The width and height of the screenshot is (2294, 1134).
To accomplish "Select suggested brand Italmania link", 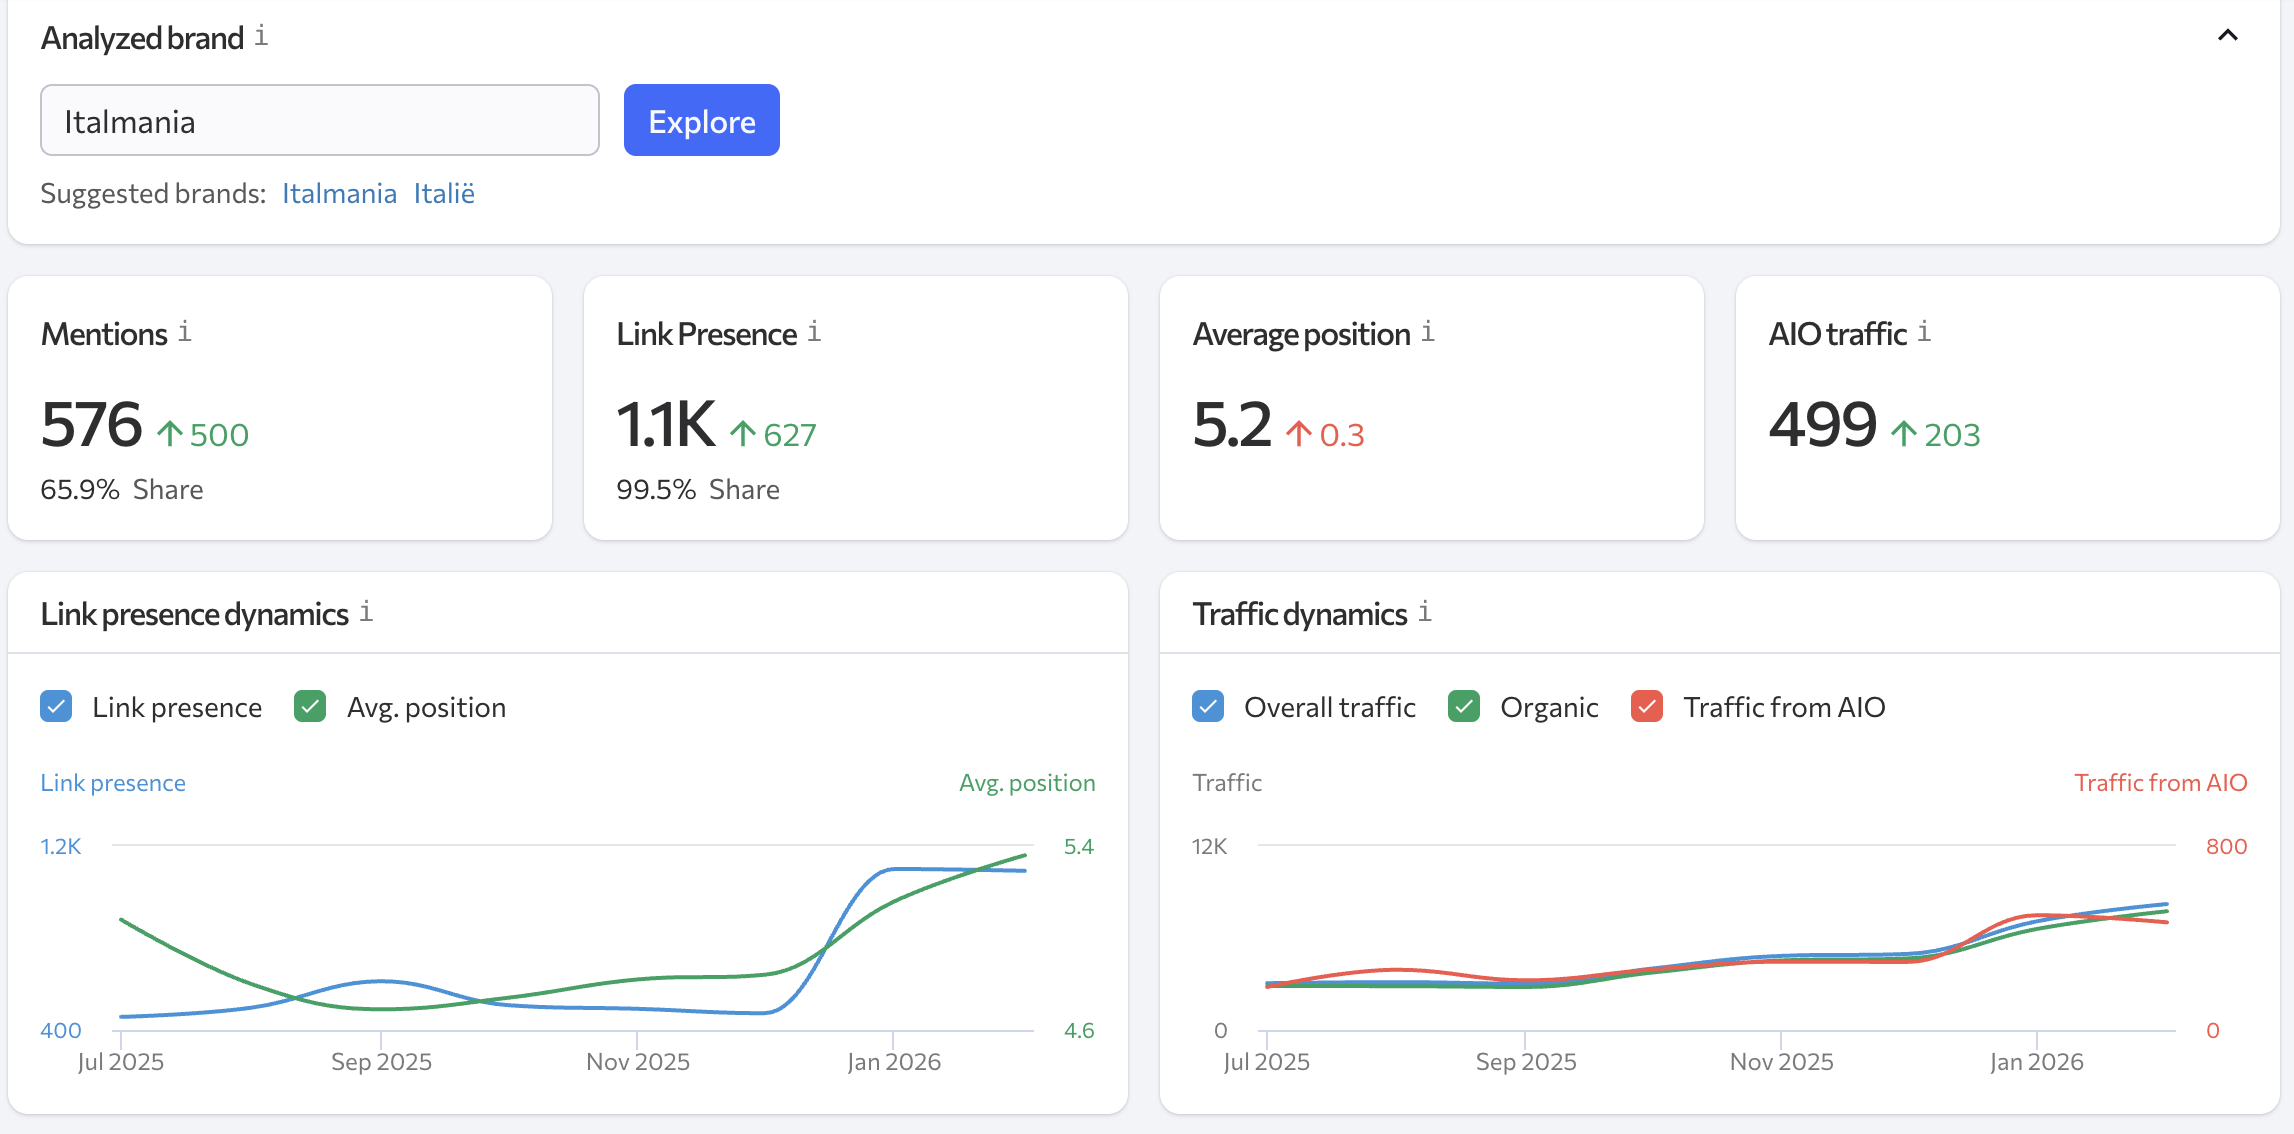I will click(339, 193).
